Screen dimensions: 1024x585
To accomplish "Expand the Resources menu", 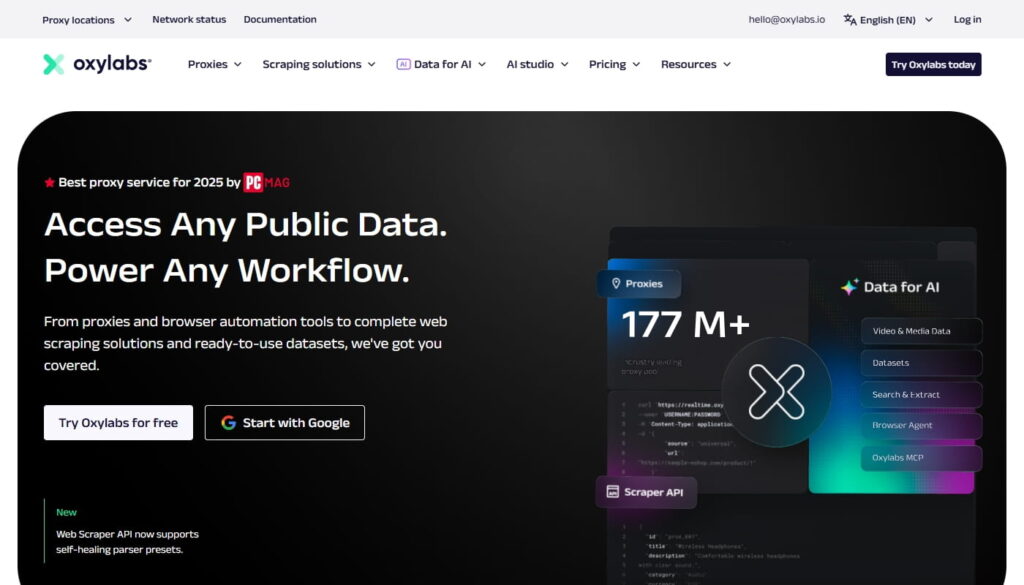I will pos(695,64).
